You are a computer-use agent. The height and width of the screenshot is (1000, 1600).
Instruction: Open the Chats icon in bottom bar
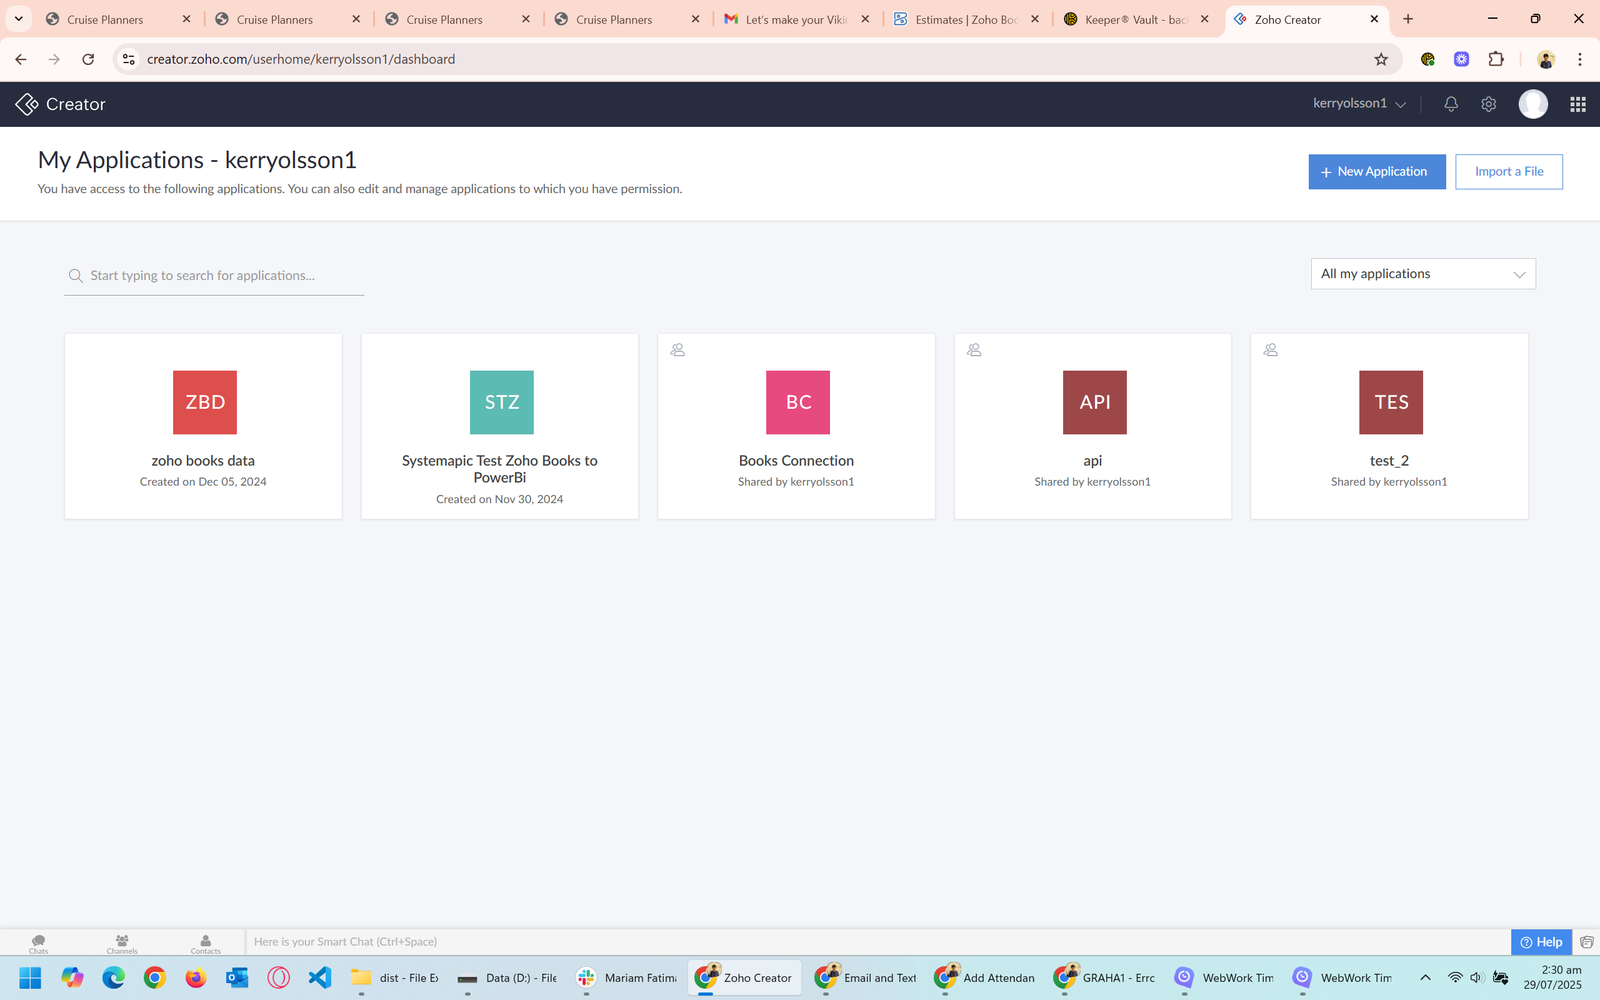[38, 944]
